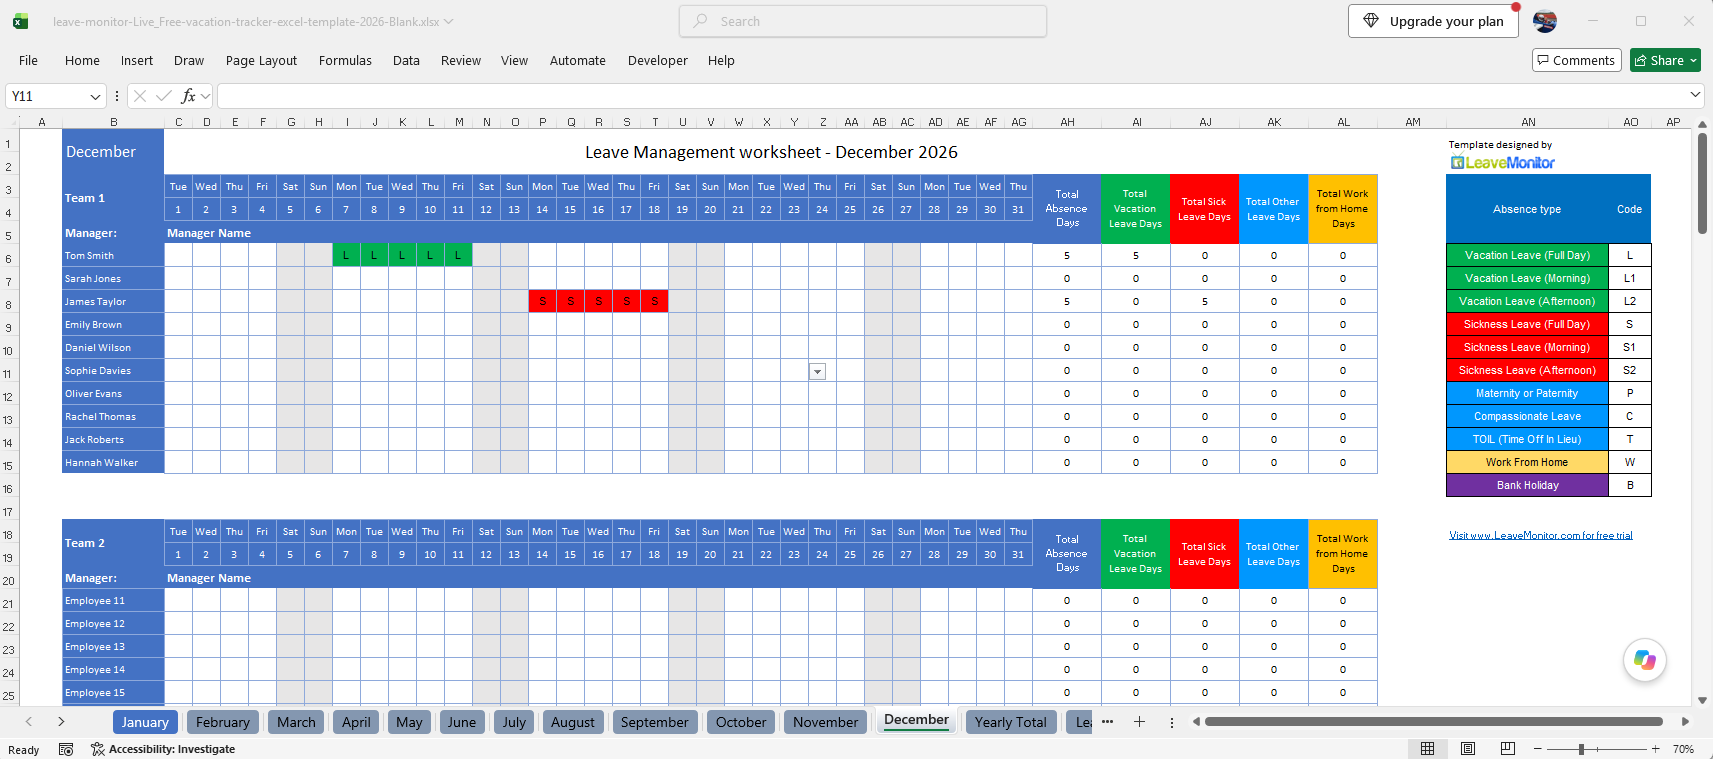Select the Work From Home legend cell
The width and height of the screenshot is (1713, 759).
1527,463
